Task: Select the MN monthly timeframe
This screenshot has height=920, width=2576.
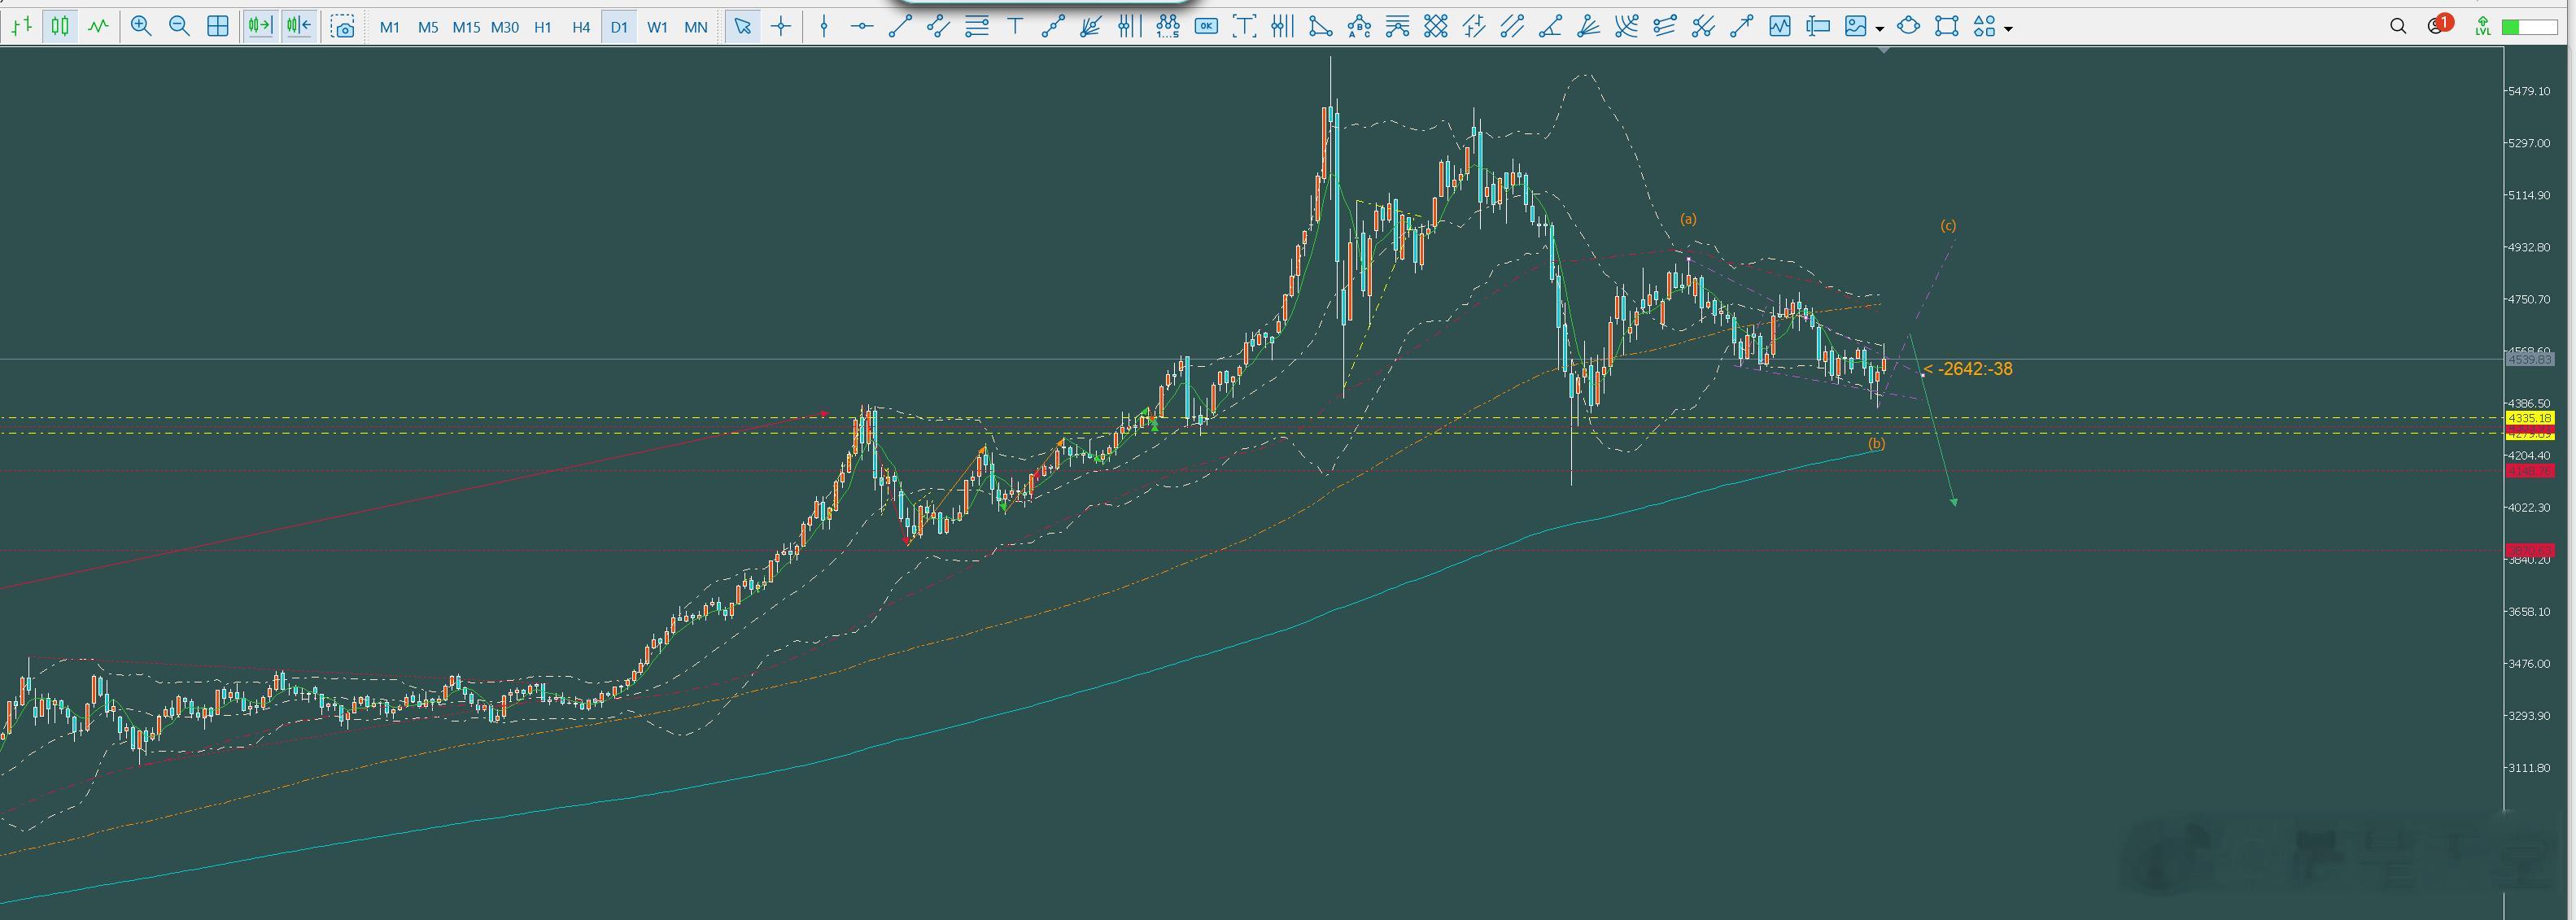Action: click(696, 27)
